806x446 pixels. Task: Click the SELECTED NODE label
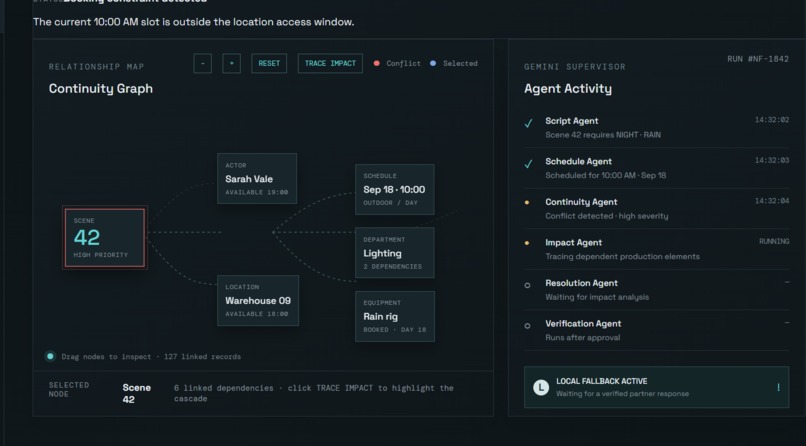coord(69,389)
